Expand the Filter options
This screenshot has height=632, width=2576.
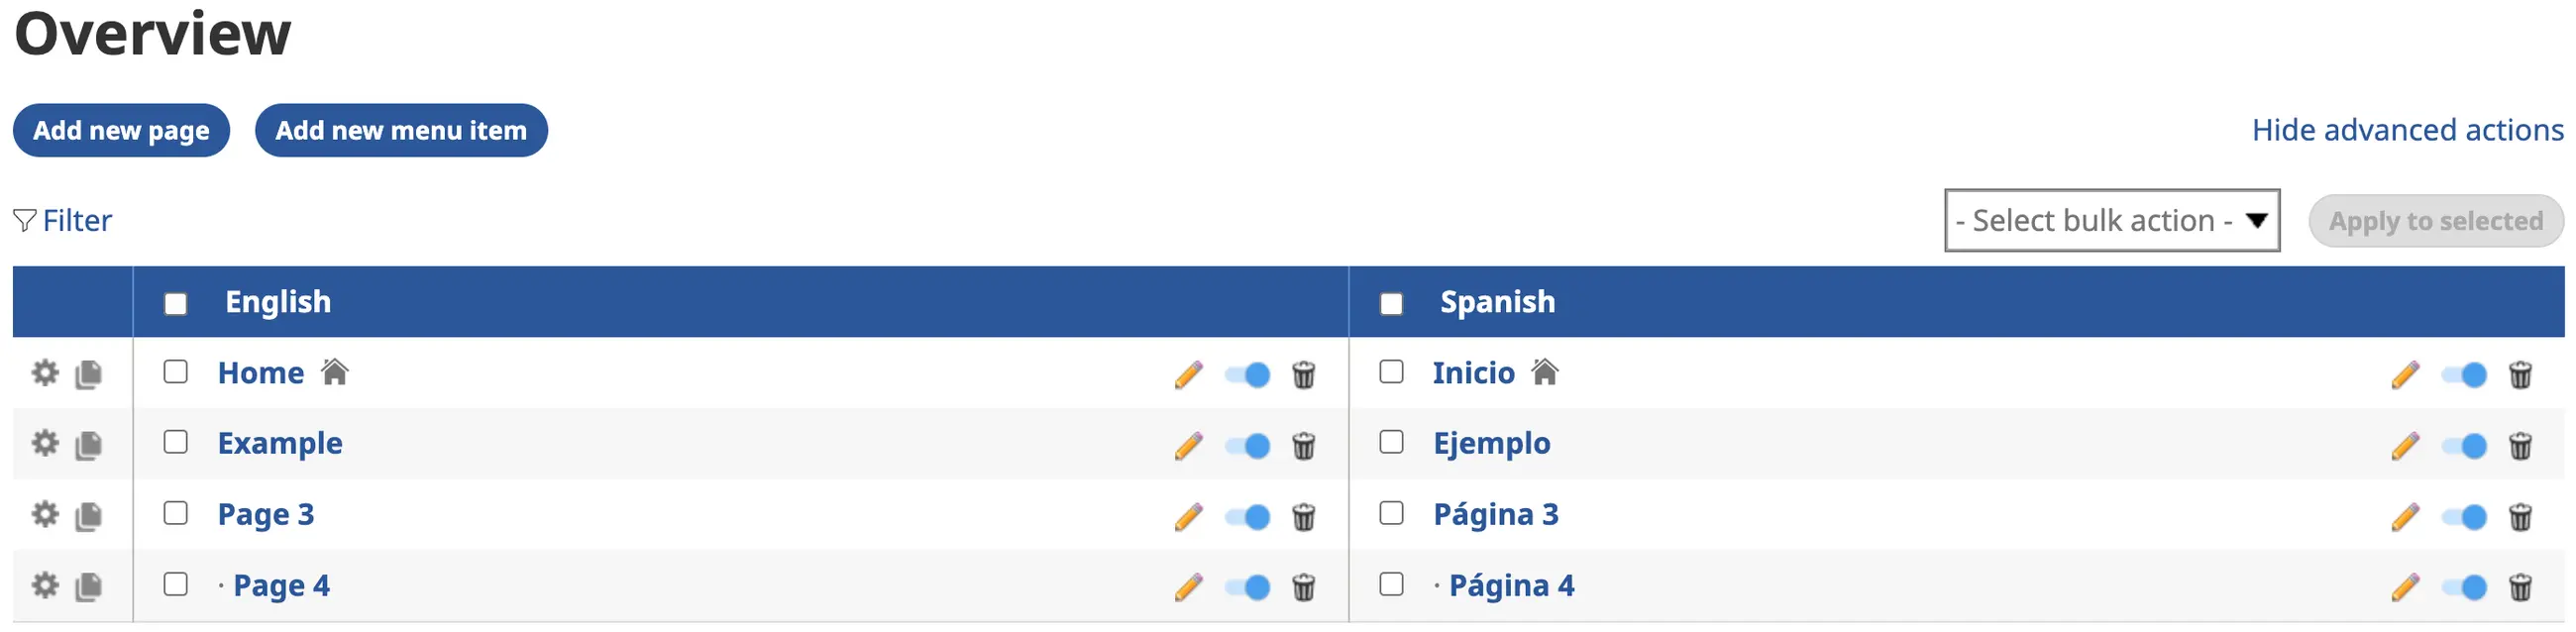pos(63,220)
